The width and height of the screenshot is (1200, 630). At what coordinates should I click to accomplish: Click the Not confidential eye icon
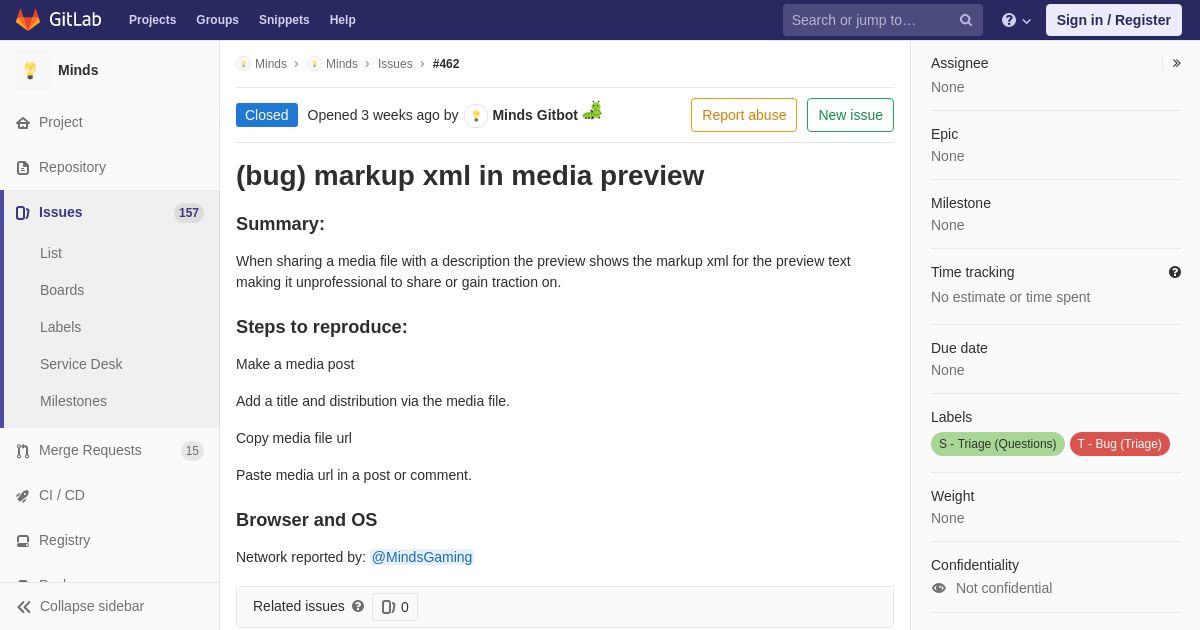click(x=939, y=588)
